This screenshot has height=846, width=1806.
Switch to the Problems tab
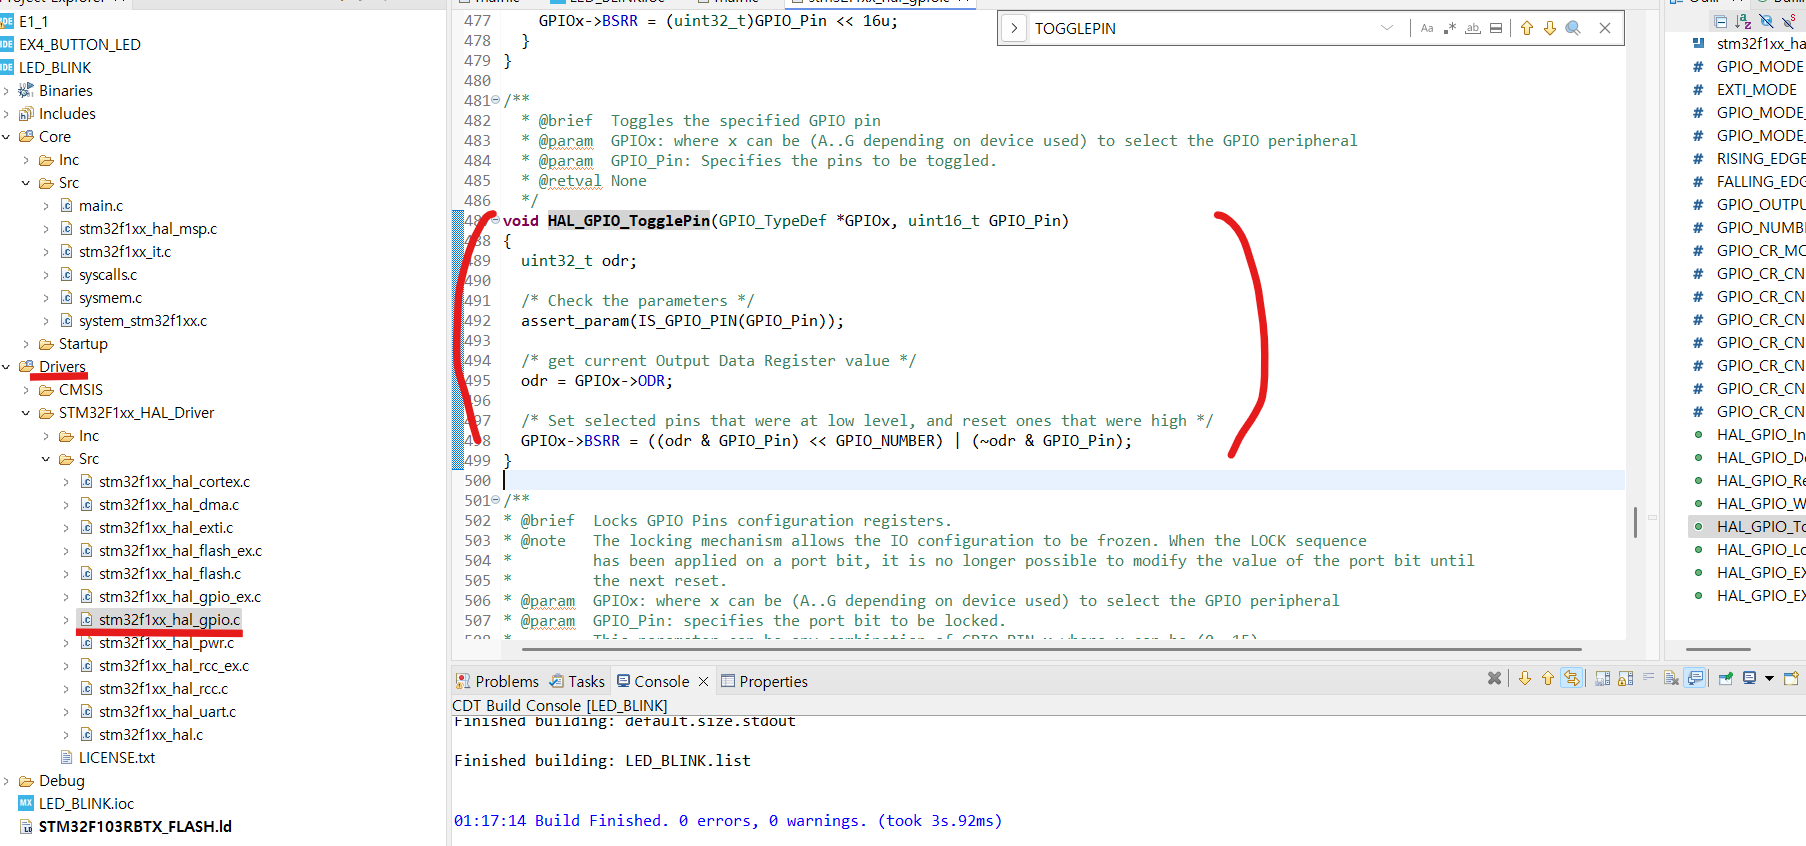(497, 681)
